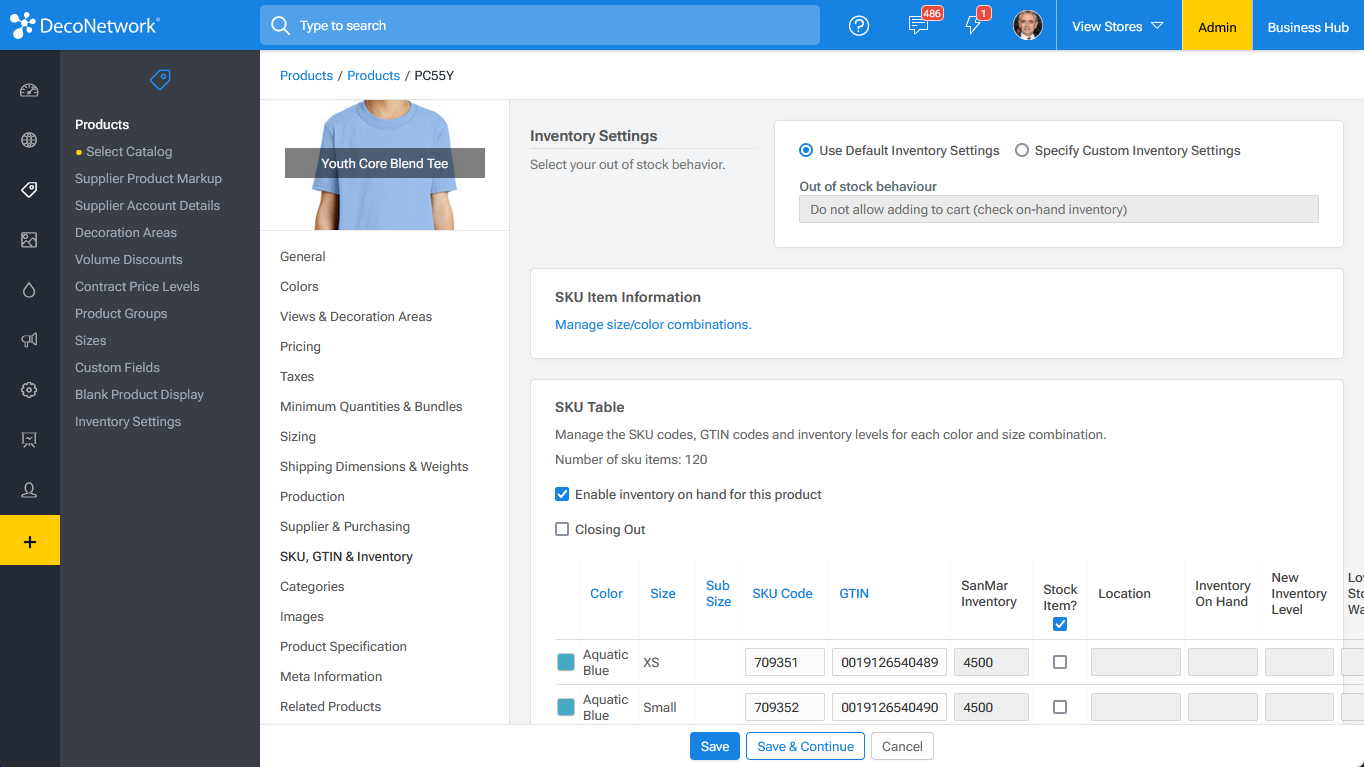Viewport: 1364px width, 767px height.
Task: Click the Aquatic Blue XS color swatch
Action: (566, 662)
